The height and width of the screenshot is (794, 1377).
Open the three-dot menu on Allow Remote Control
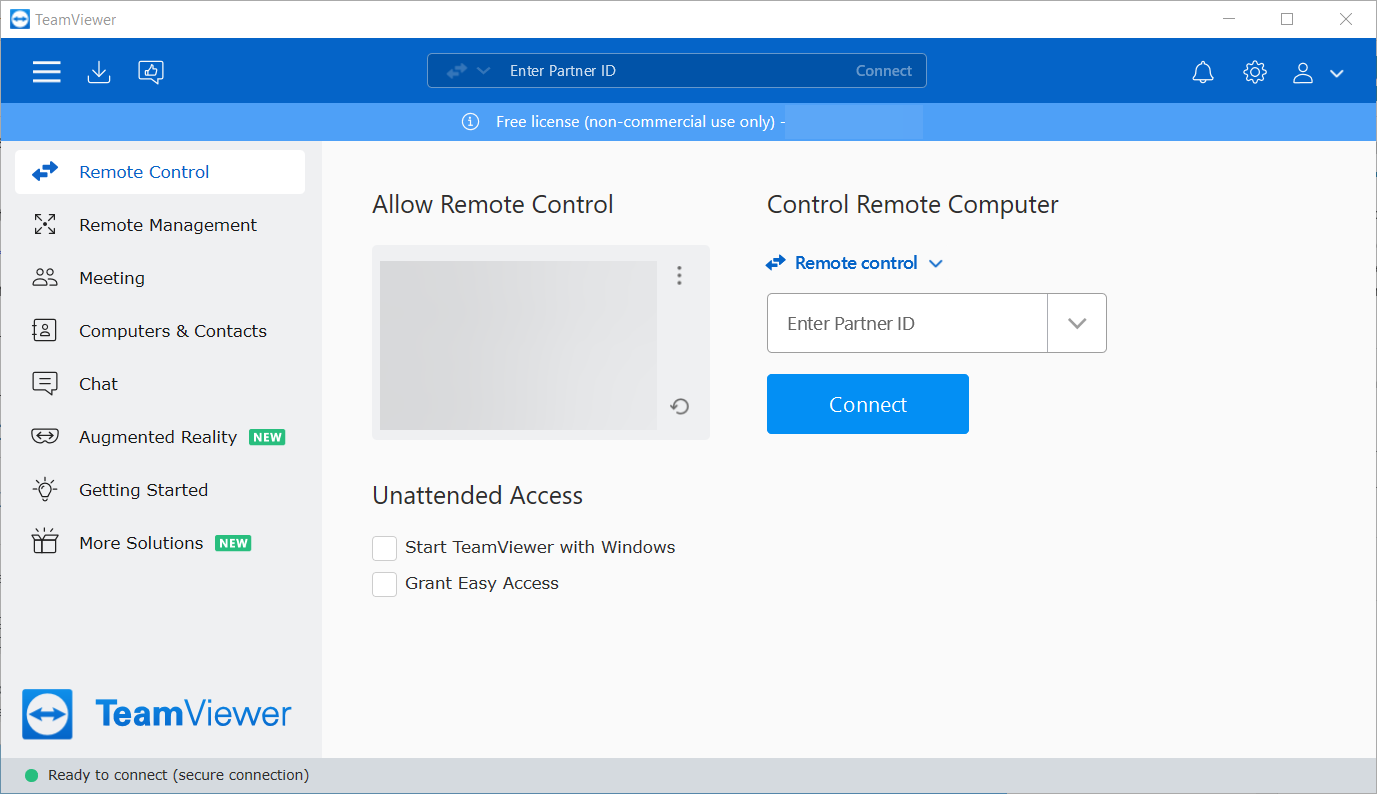click(x=679, y=275)
